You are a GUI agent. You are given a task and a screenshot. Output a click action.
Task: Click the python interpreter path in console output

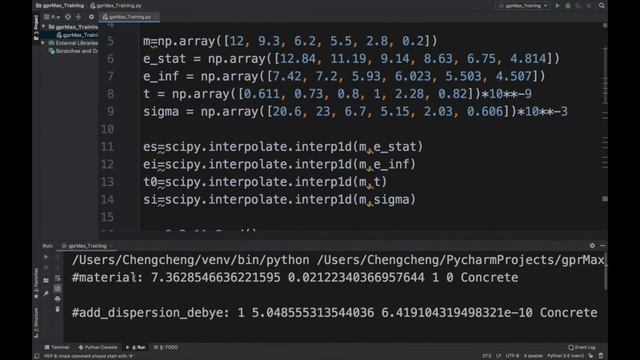[x=191, y=260]
